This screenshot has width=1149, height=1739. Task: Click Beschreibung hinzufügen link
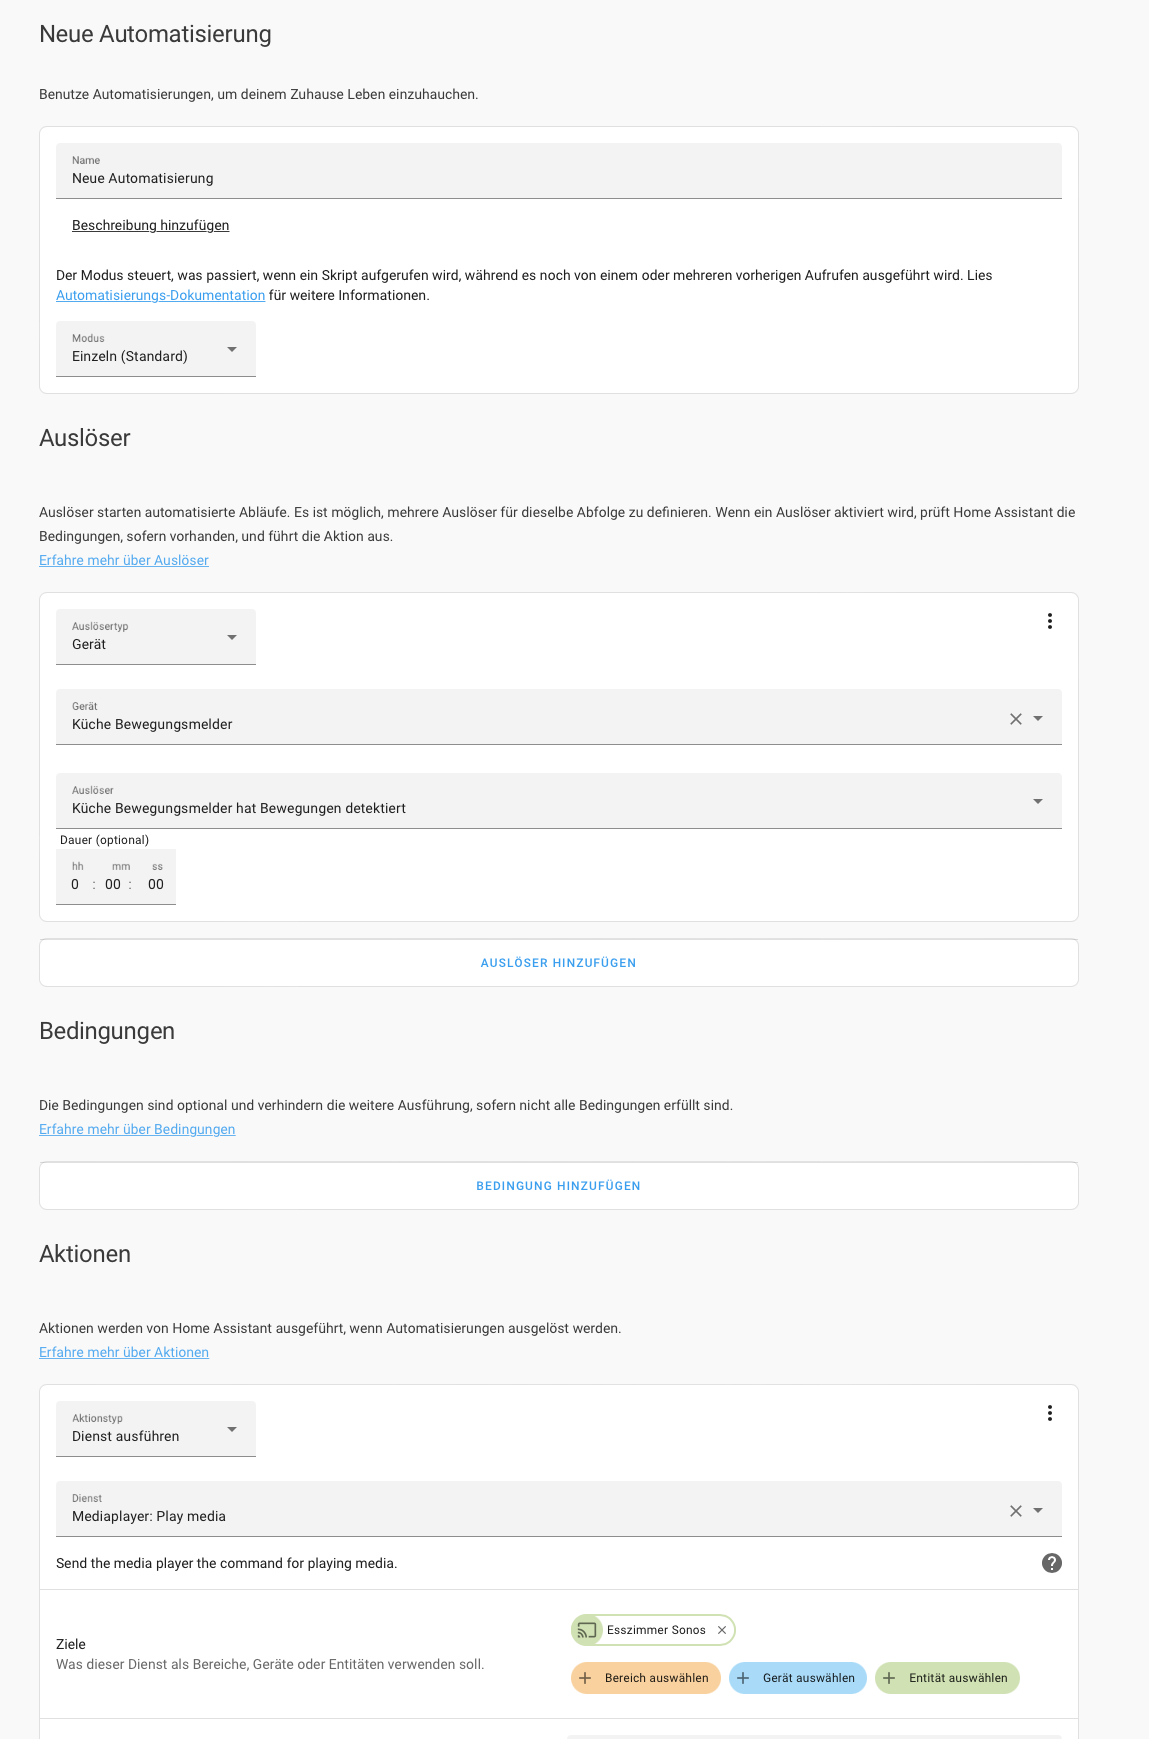click(150, 225)
